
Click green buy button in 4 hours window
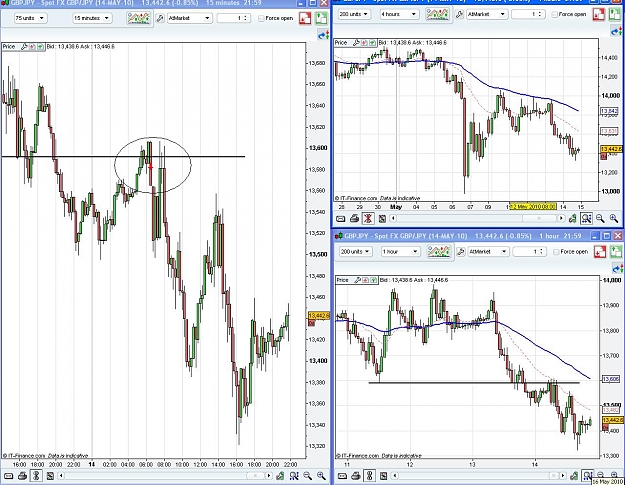(x=615, y=14)
